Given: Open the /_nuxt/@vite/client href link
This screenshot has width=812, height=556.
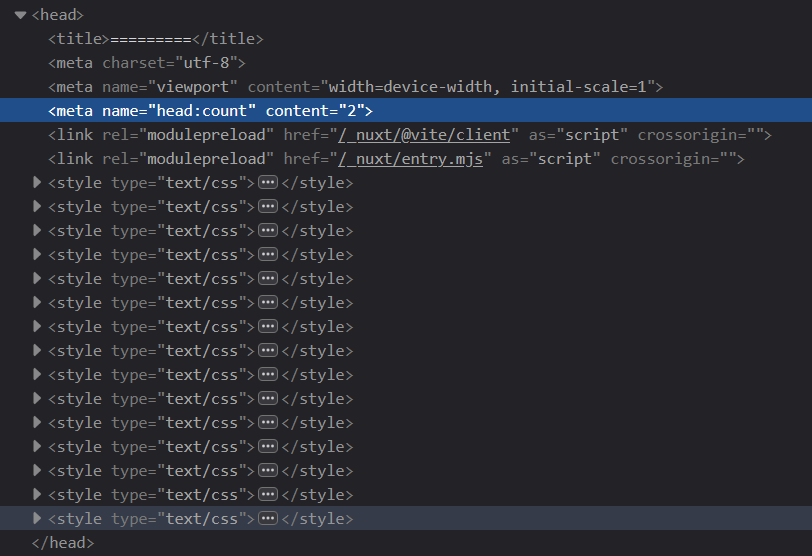Looking at the screenshot, I should (424, 135).
